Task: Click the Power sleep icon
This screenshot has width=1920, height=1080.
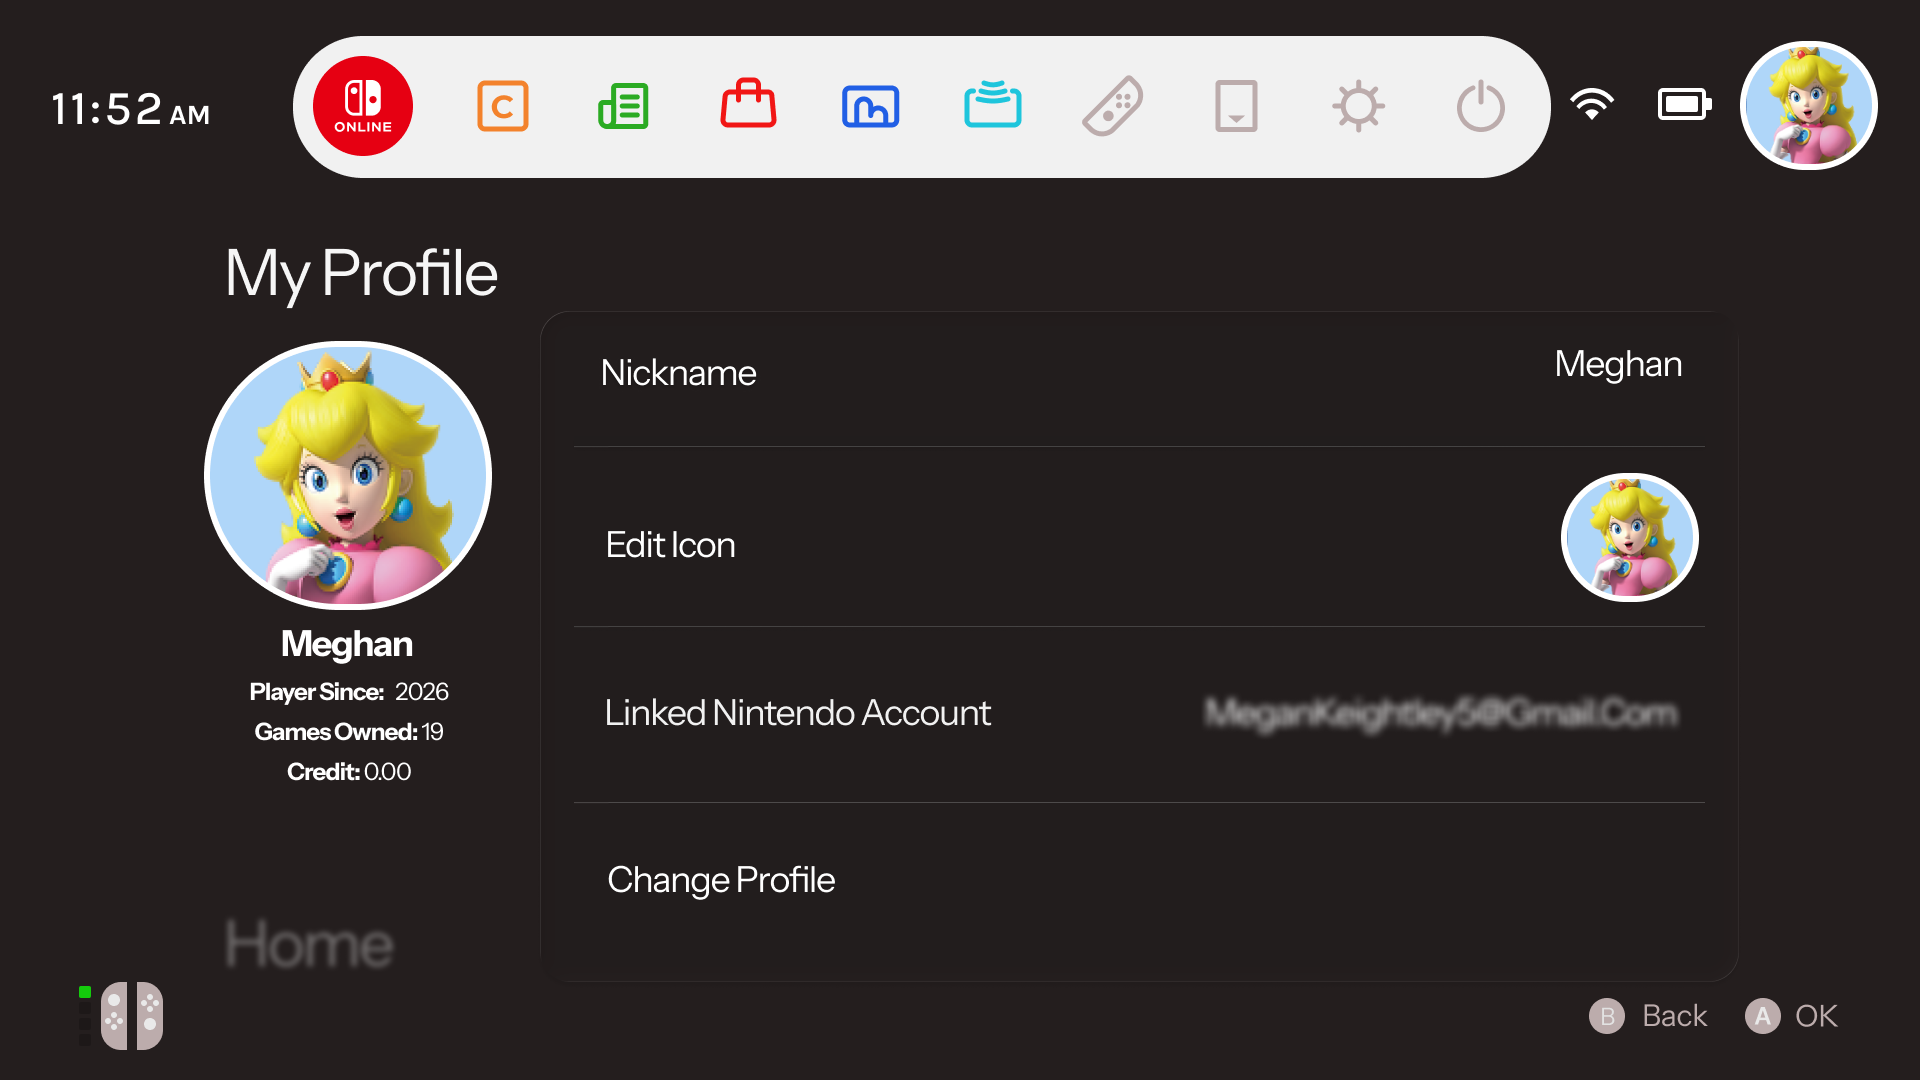Action: (x=1481, y=106)
